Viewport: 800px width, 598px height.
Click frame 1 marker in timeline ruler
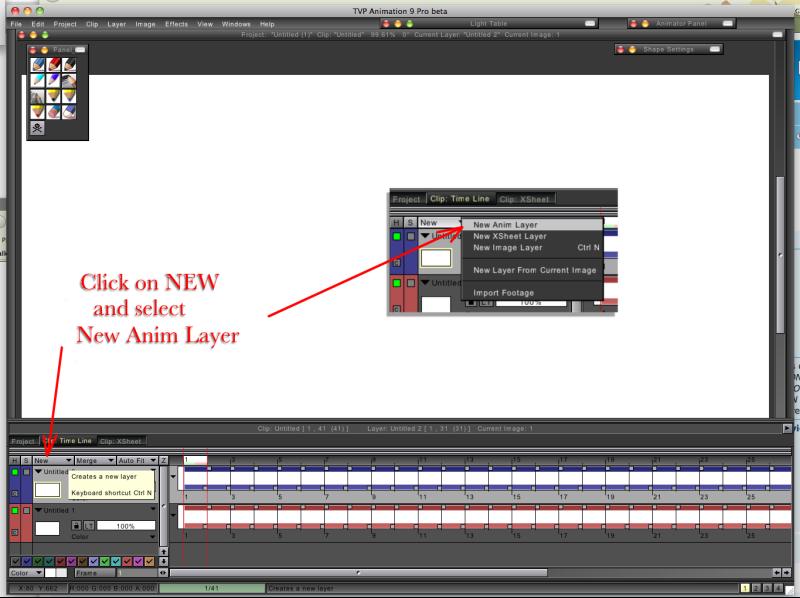pos(195,460)
